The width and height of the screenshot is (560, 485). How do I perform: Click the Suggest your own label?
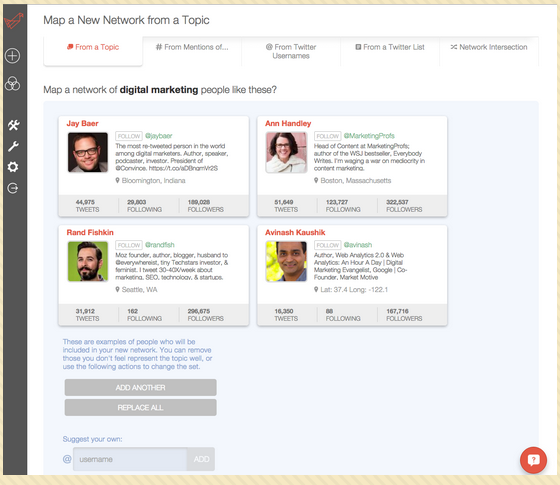point(92,439)
